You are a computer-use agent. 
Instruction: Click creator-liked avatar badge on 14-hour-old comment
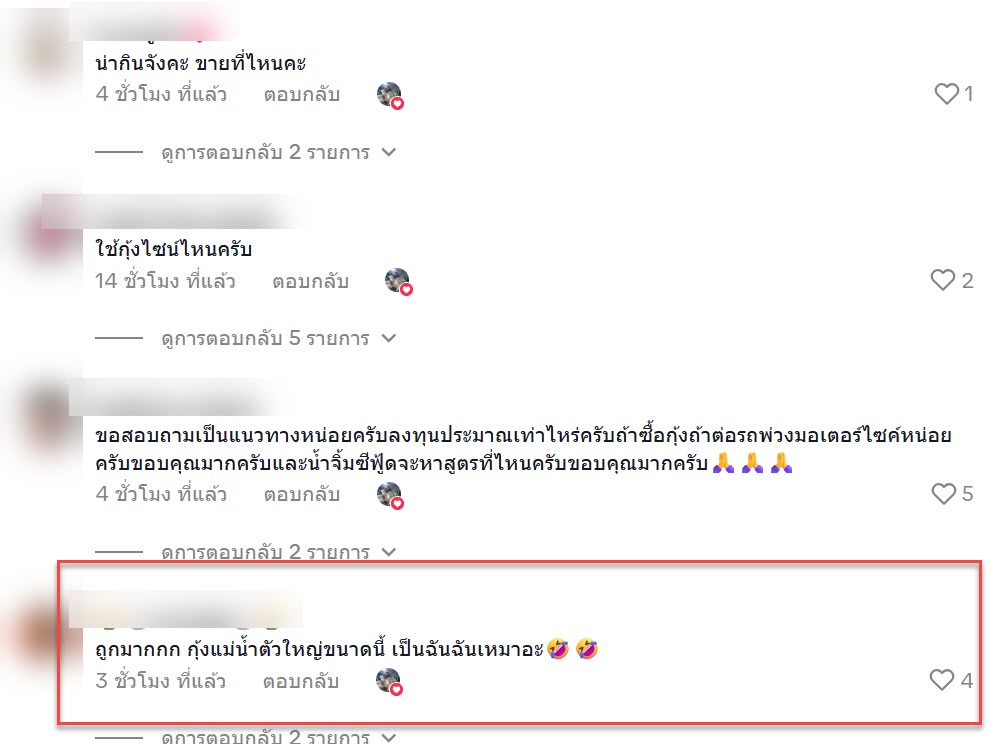tap(399, 281)
